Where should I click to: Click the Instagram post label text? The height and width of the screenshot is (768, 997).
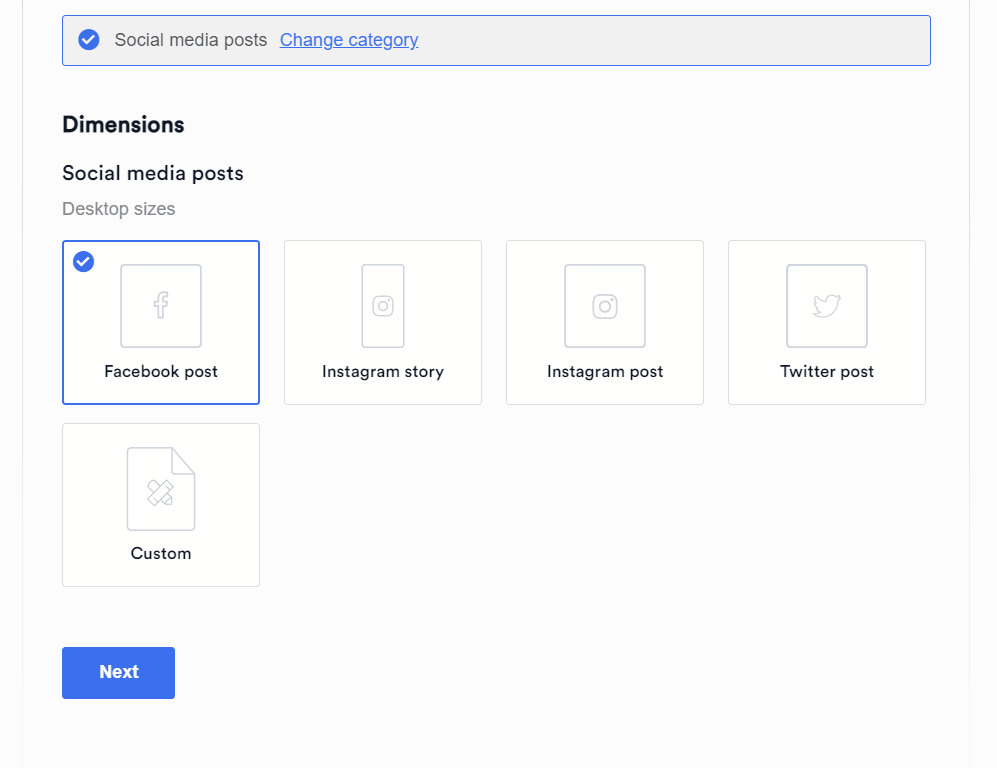click(605, 372)
